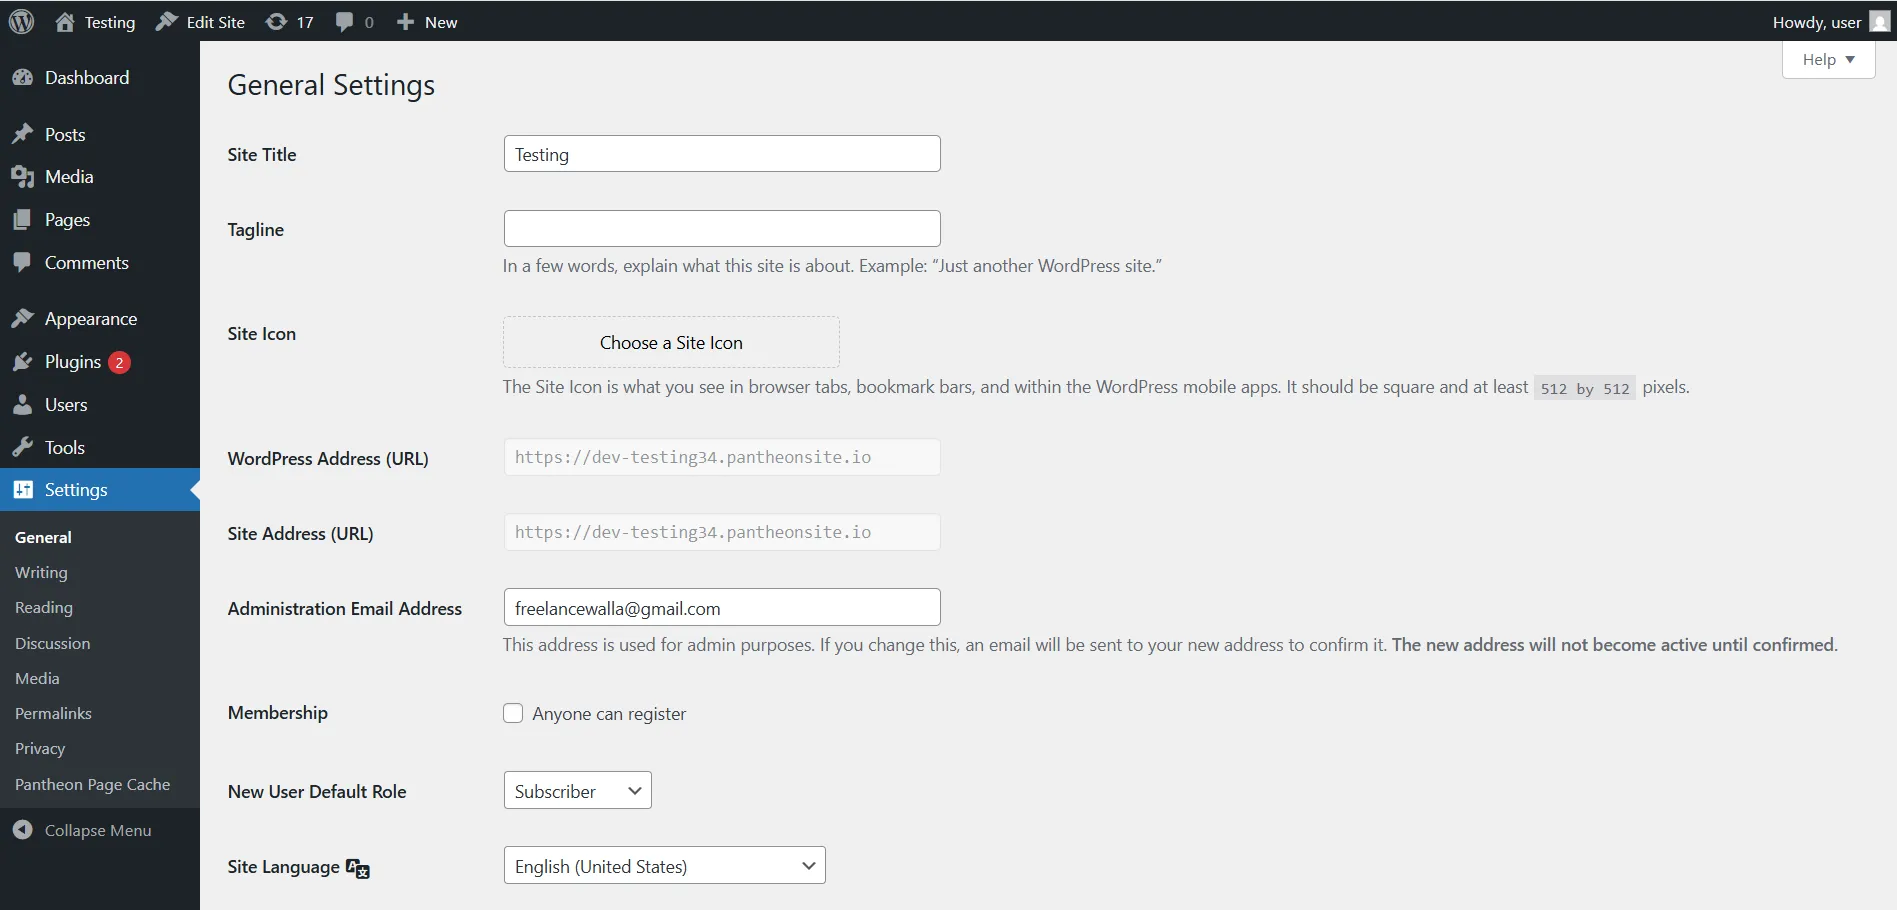This screenshot has width=1897, height=910.
Task: Click the home icon beside Testing
Action: tap(65, 22)
